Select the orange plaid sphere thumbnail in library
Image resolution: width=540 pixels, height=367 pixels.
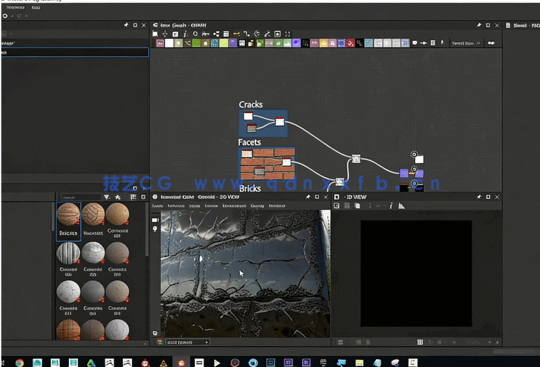[68, 330]
